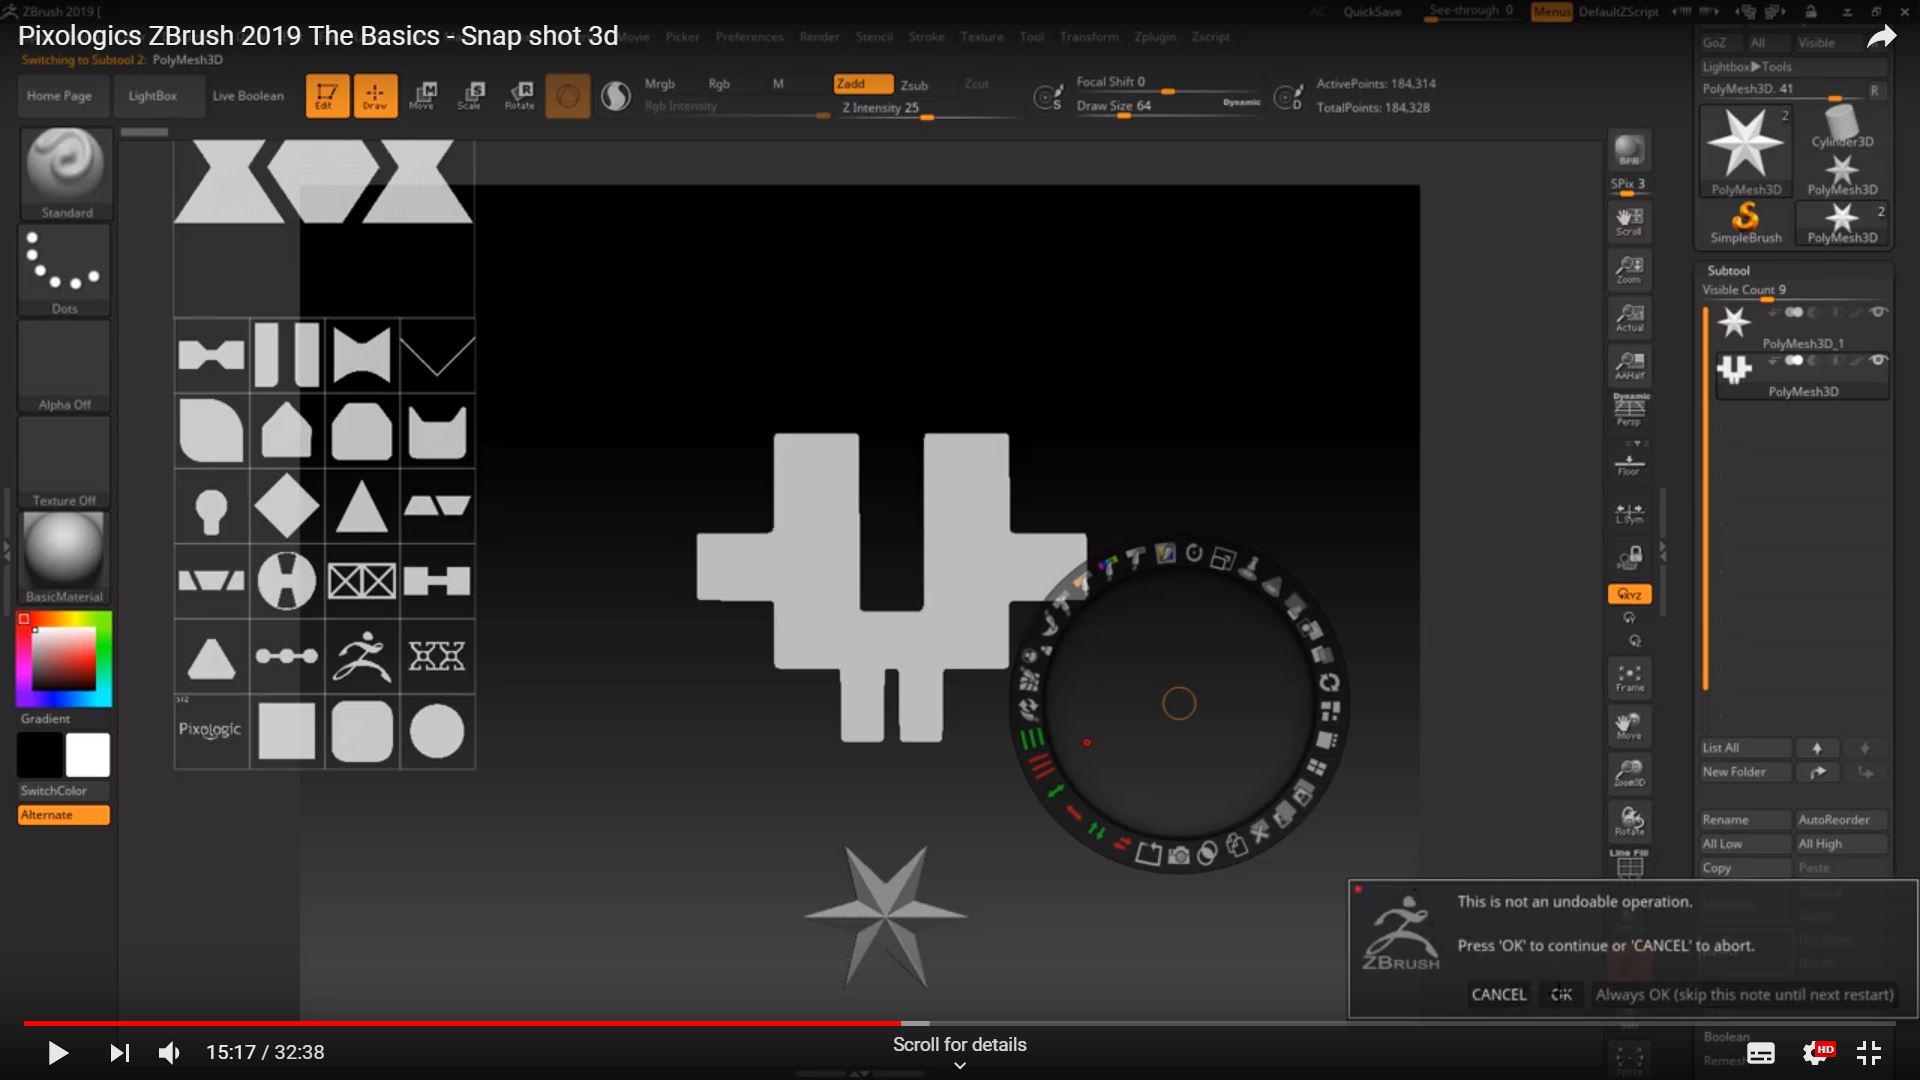Open the Render menu

point(819,37)
